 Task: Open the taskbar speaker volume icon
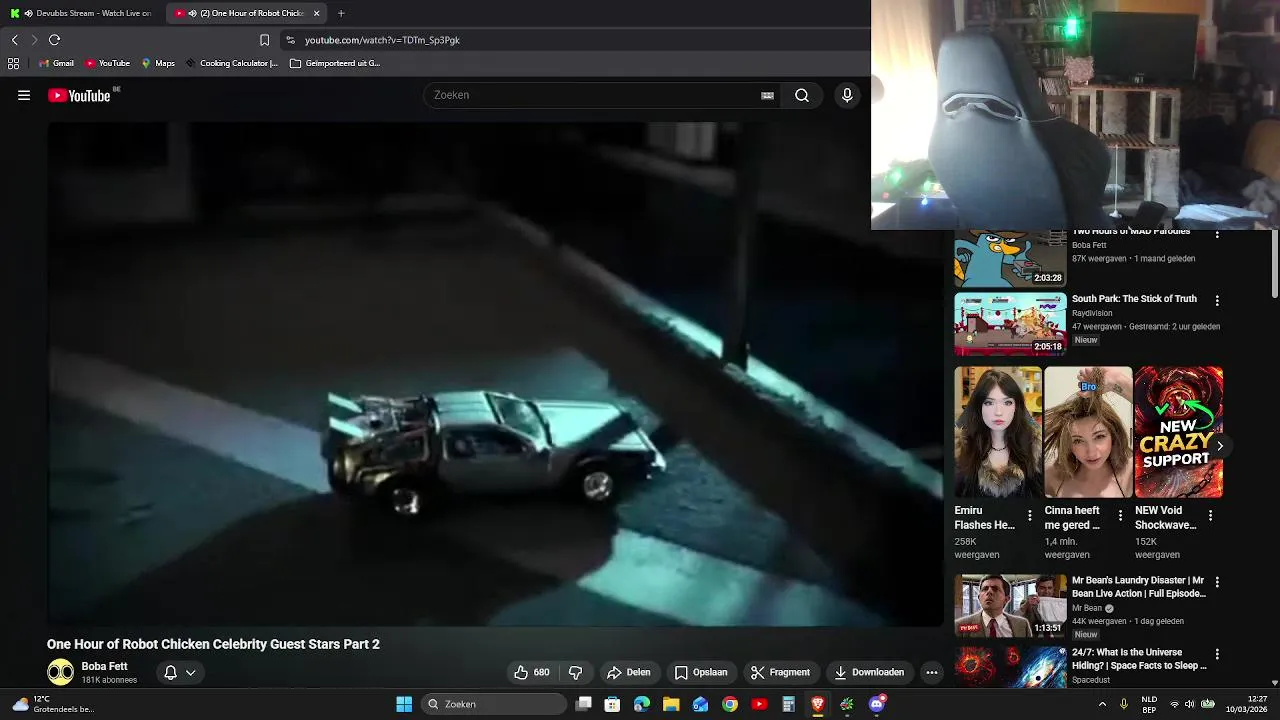tap(1190, 704)
